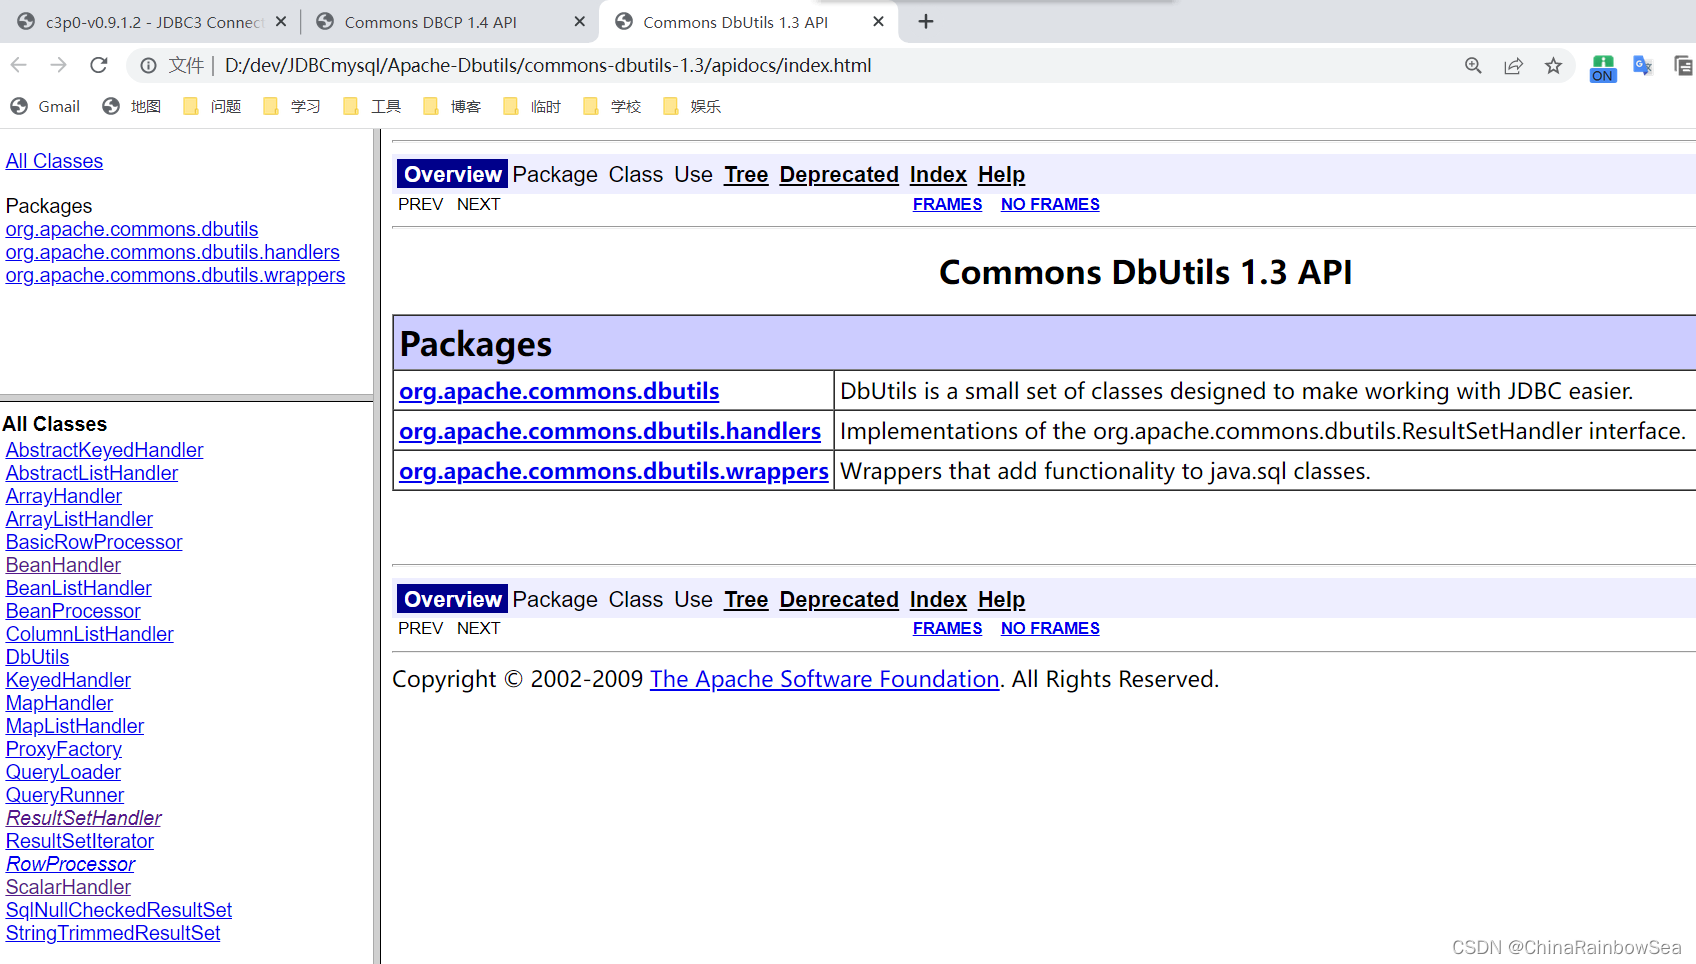Open the DbUtils class link
This screenshot has width=1696, height=964.
click(x=37, y=657)
